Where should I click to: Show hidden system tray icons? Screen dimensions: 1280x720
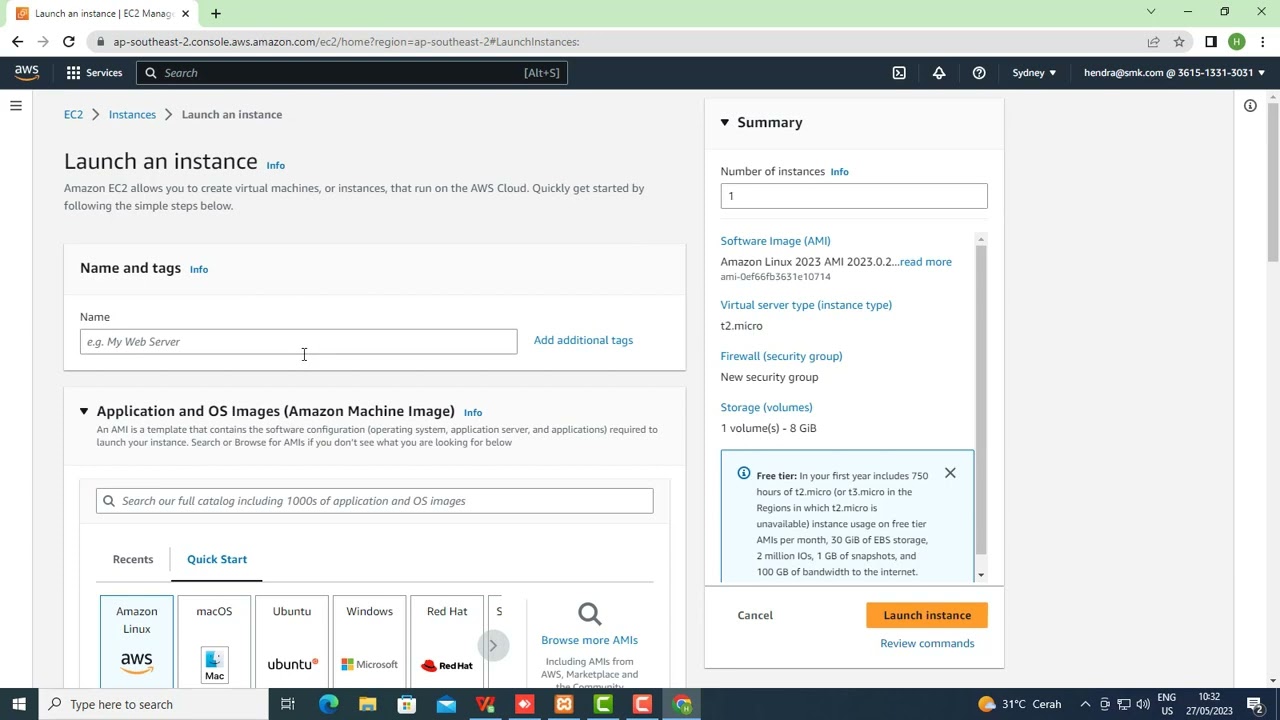1085,704
